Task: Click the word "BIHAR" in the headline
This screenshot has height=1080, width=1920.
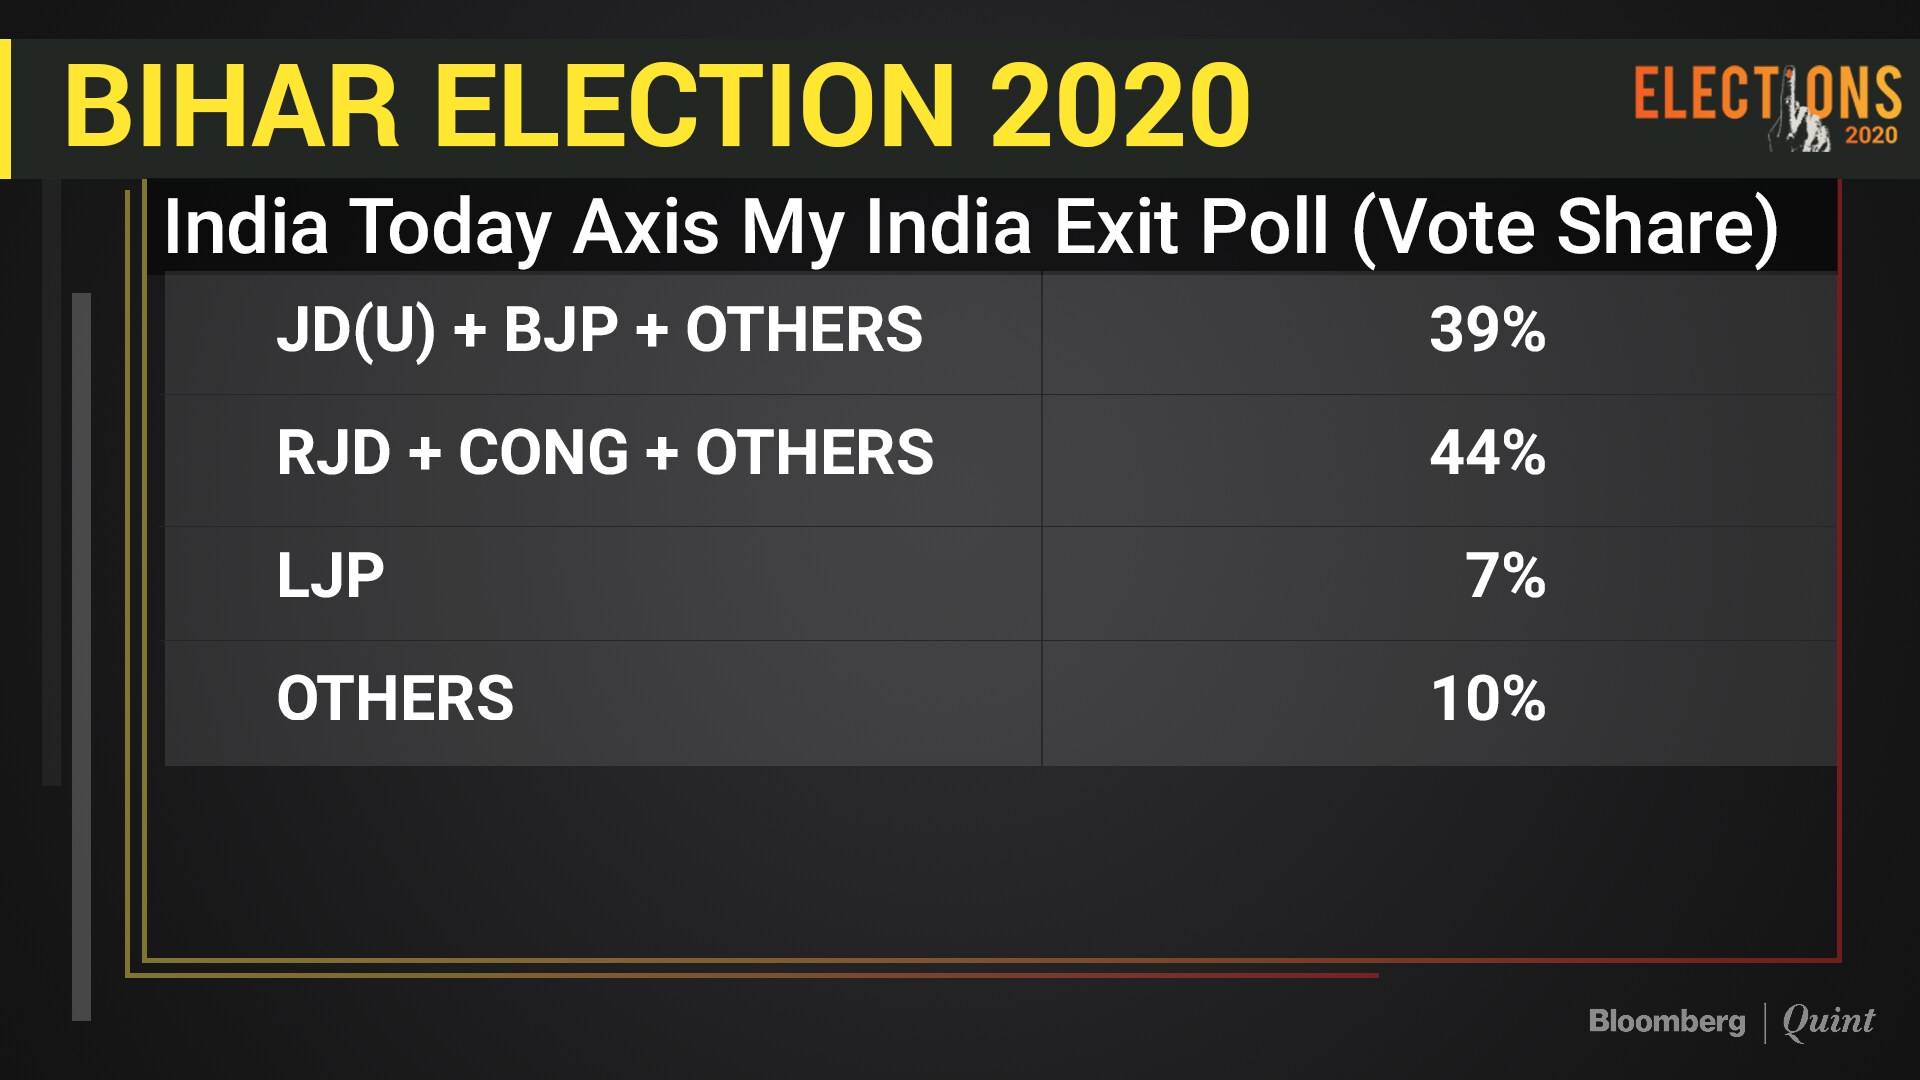Action: 232,106
